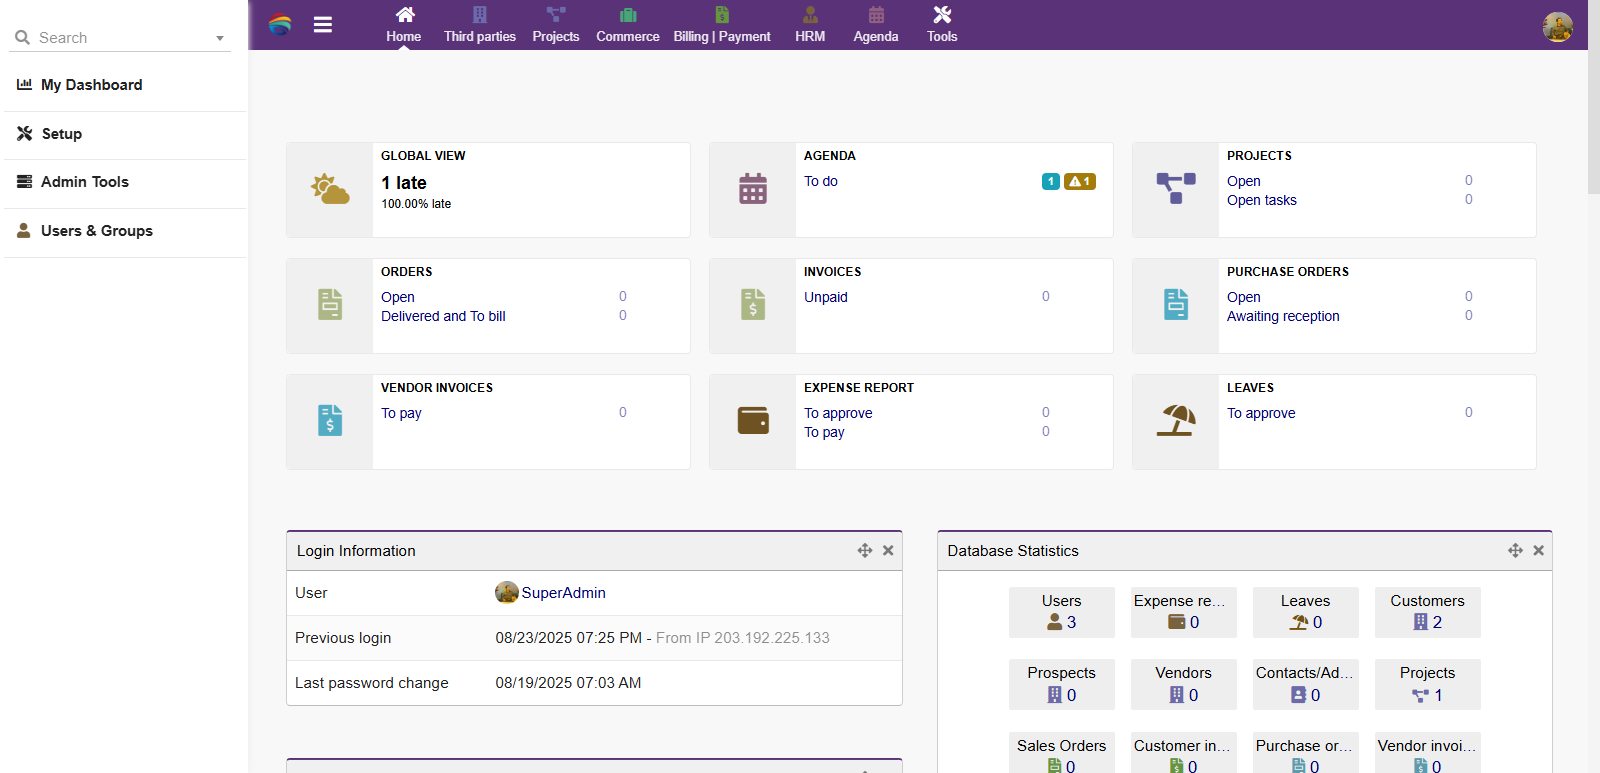This screenshot has height=773, width=1600.
Task: Open the Projects module icon
Action: [556, 15]
